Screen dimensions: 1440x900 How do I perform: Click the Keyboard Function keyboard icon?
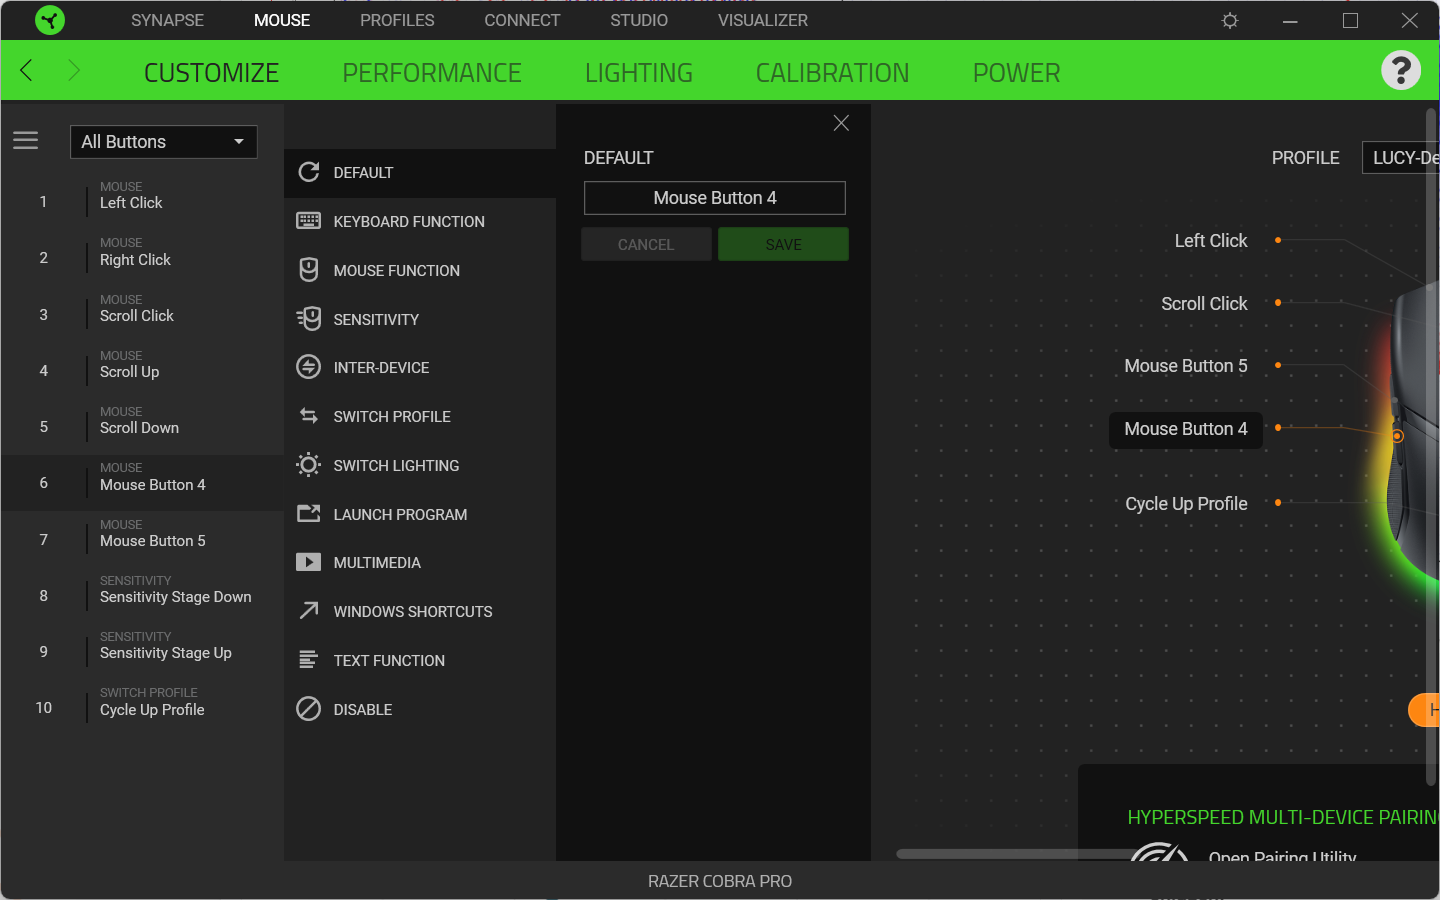pyautogui.click(x=309, y=221)
